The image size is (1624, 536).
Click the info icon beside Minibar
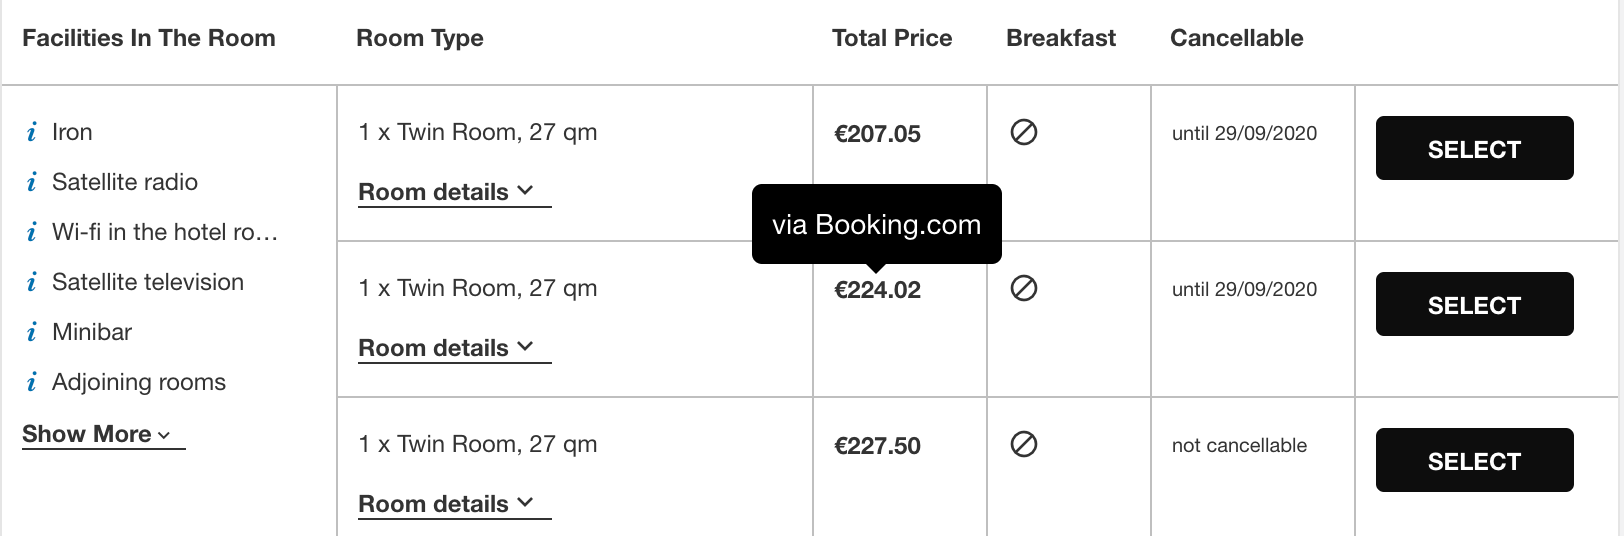(32, 332)
